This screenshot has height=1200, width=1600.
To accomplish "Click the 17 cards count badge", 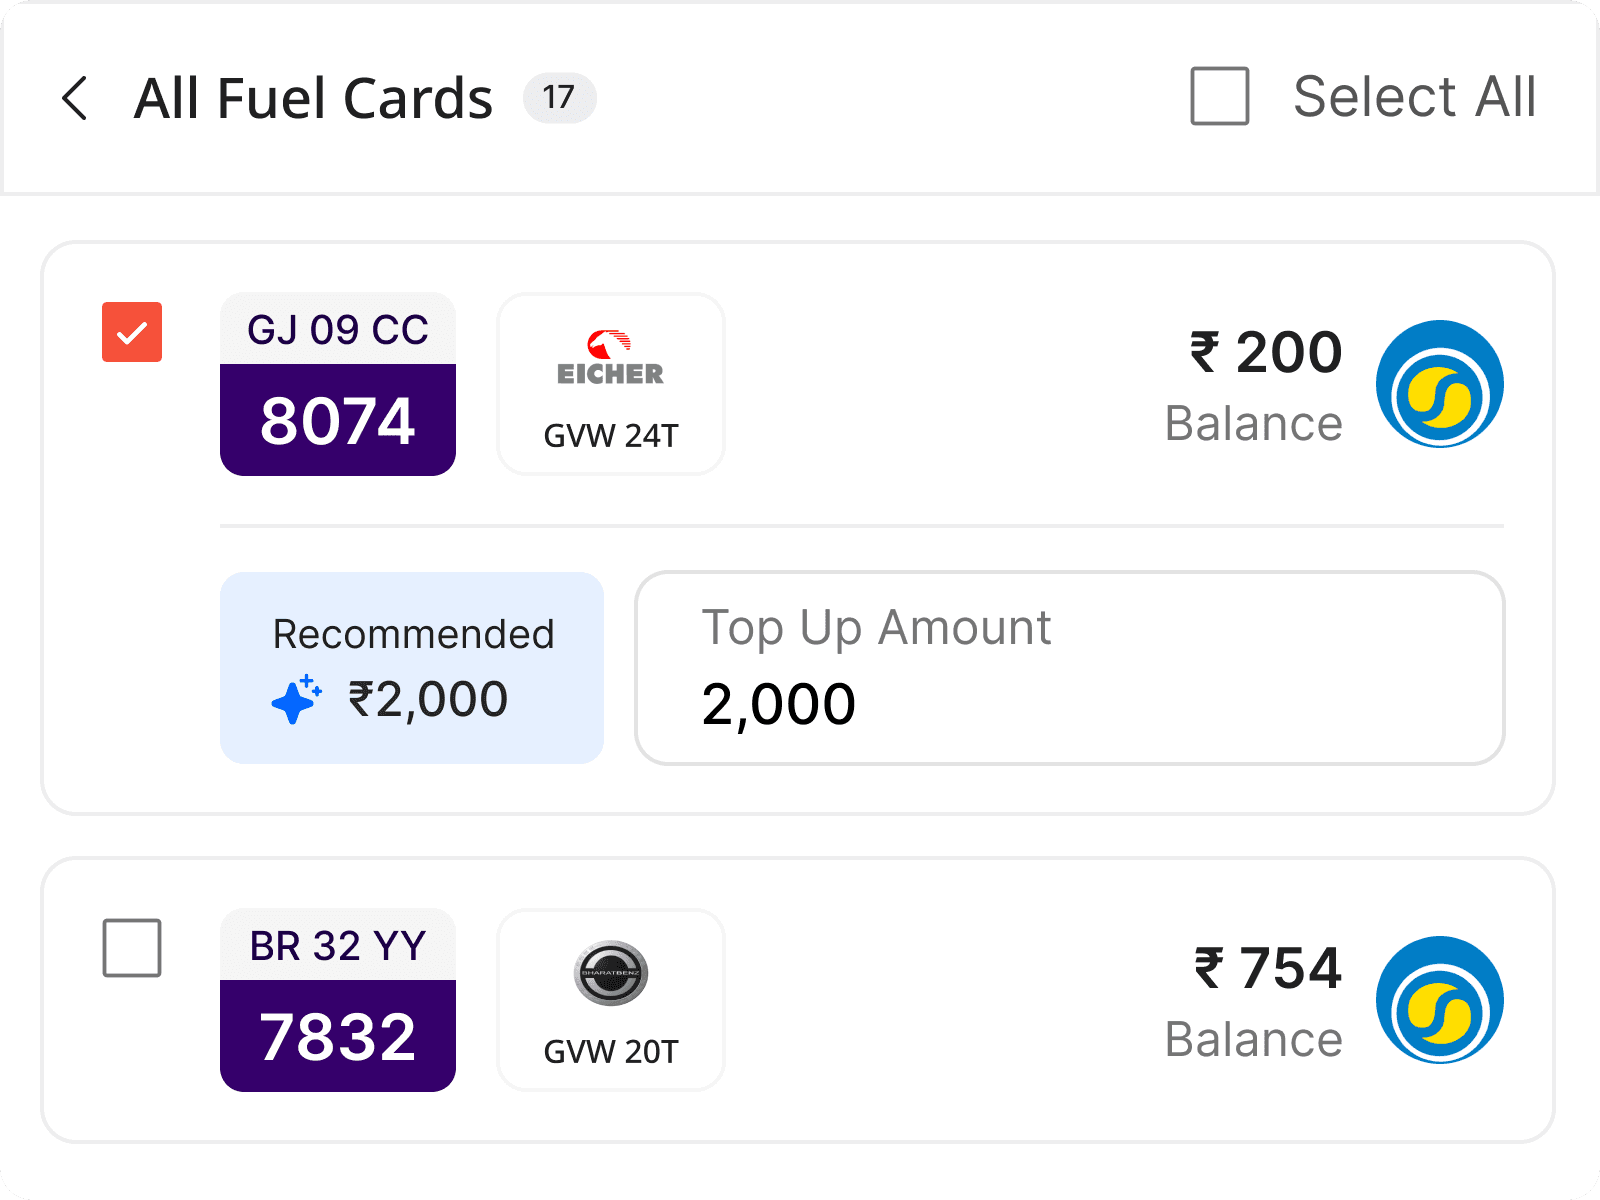I will tap(559, 98).
